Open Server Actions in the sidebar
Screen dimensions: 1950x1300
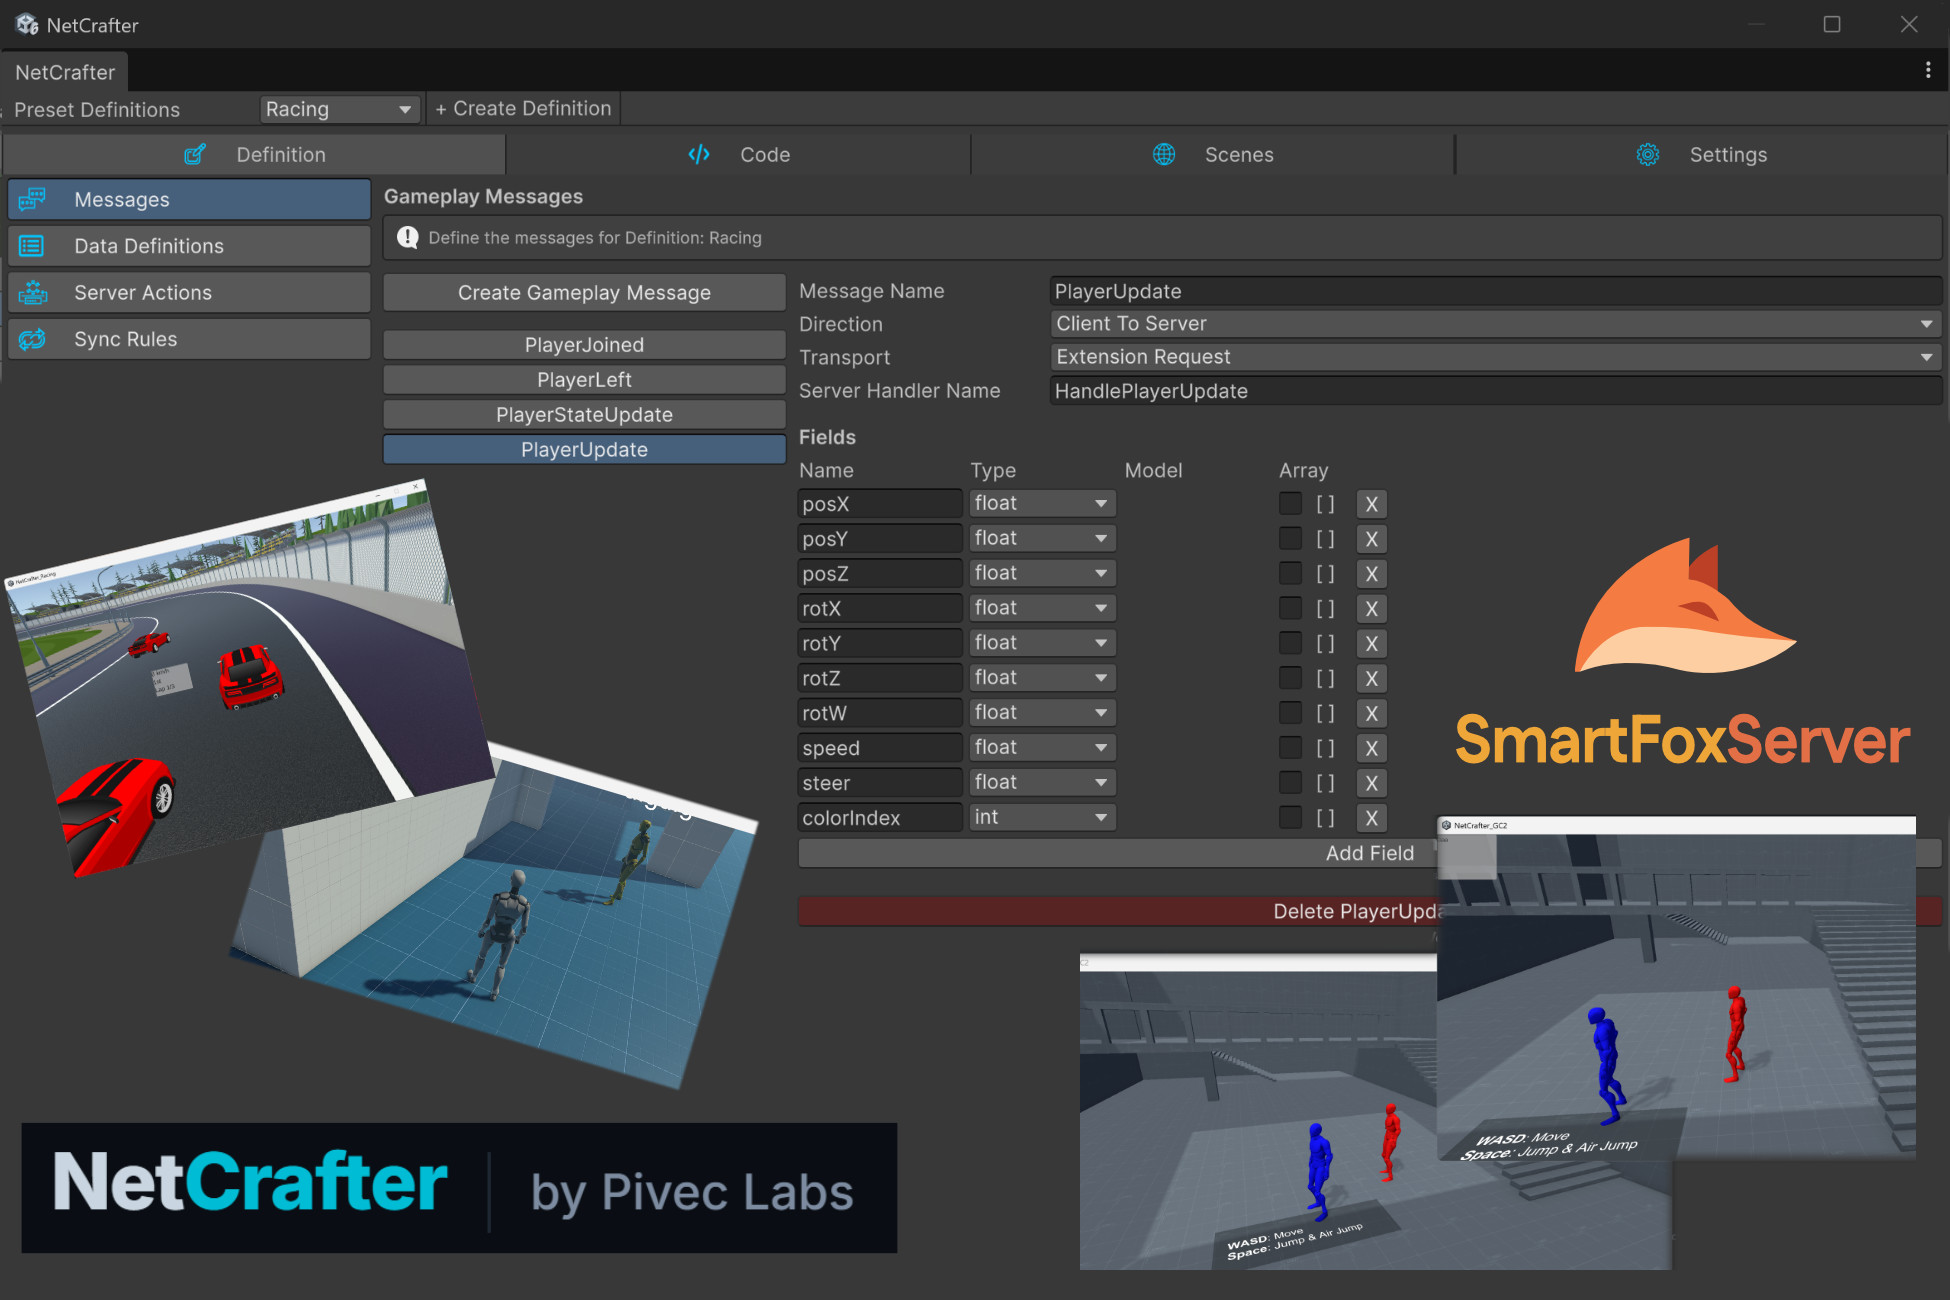click(x=189, y=292)
